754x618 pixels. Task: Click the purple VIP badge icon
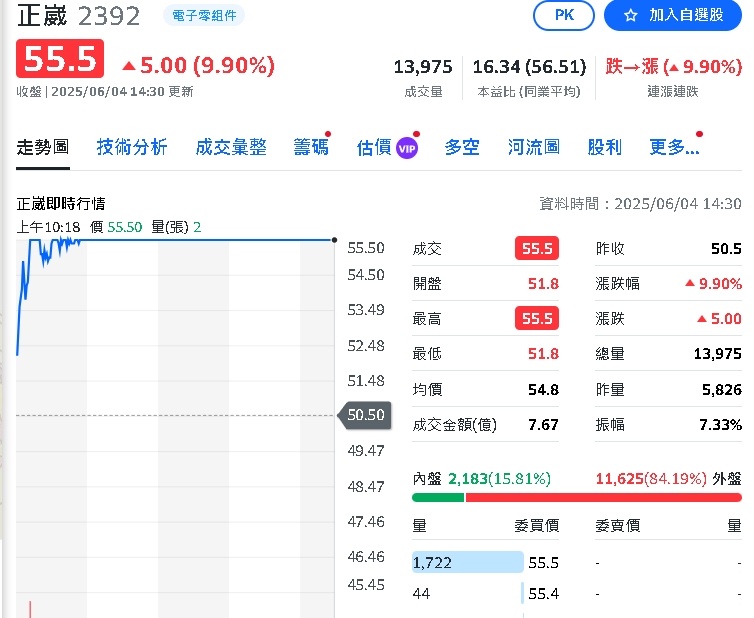click(x=407, y=148)
